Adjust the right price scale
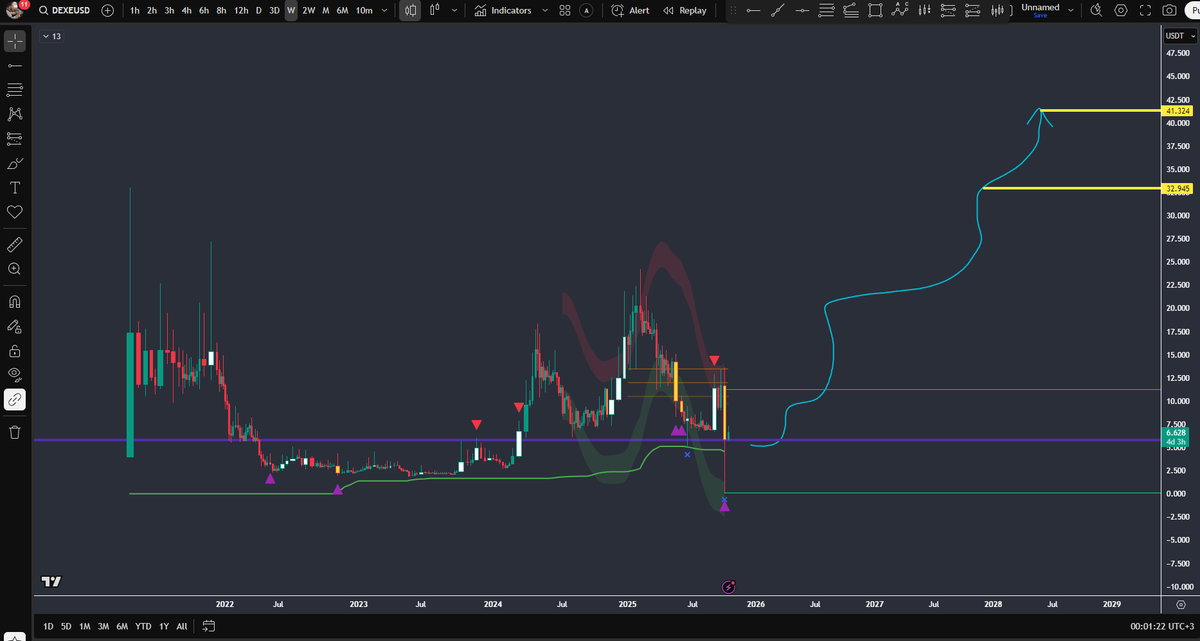1200x641 pixels. pos(1178,300)
